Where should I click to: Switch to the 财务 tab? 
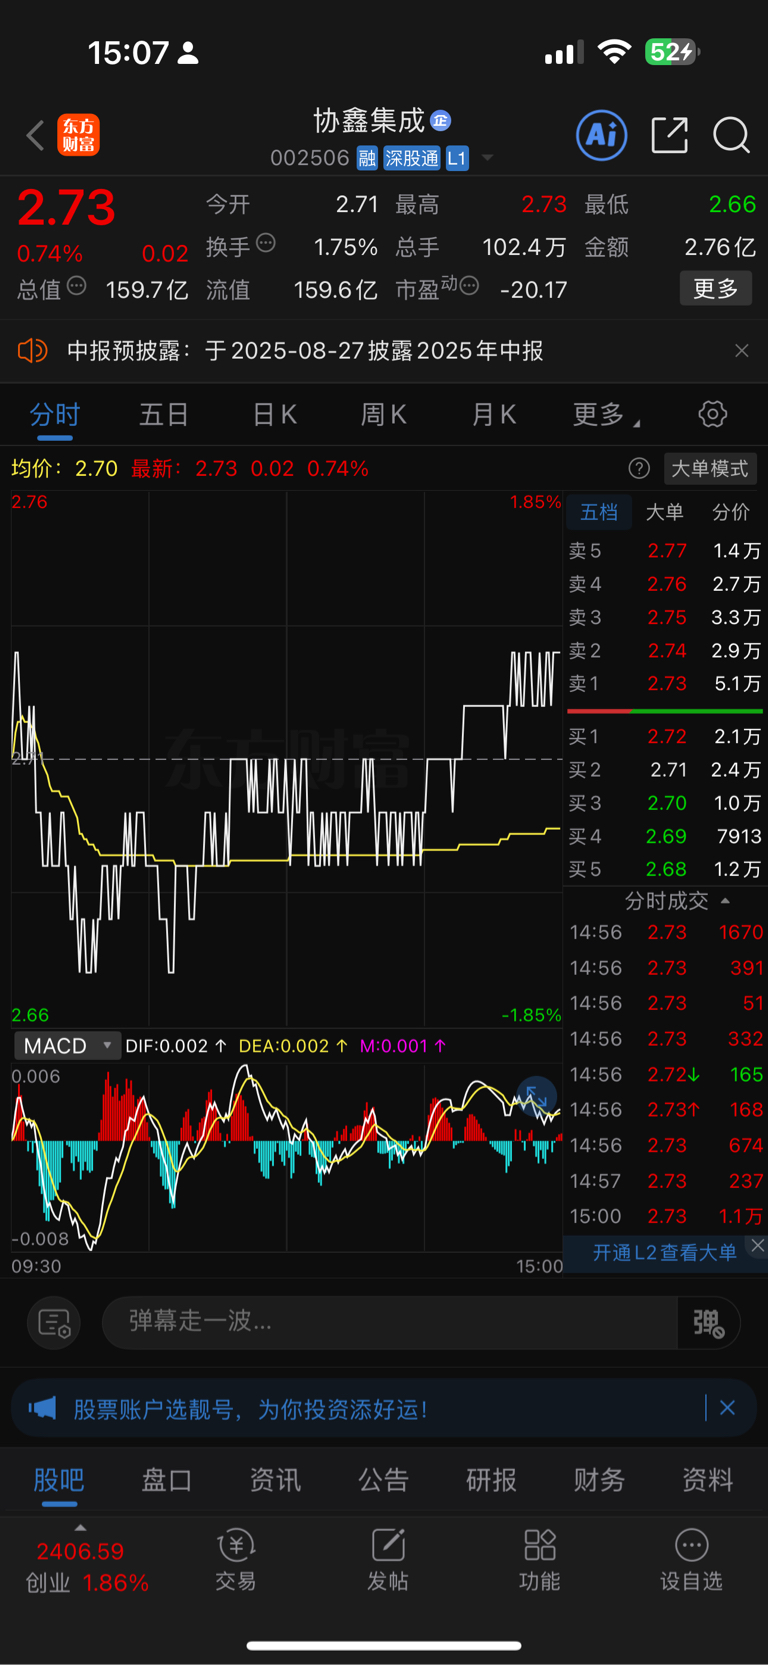(x=599, y=1480)
